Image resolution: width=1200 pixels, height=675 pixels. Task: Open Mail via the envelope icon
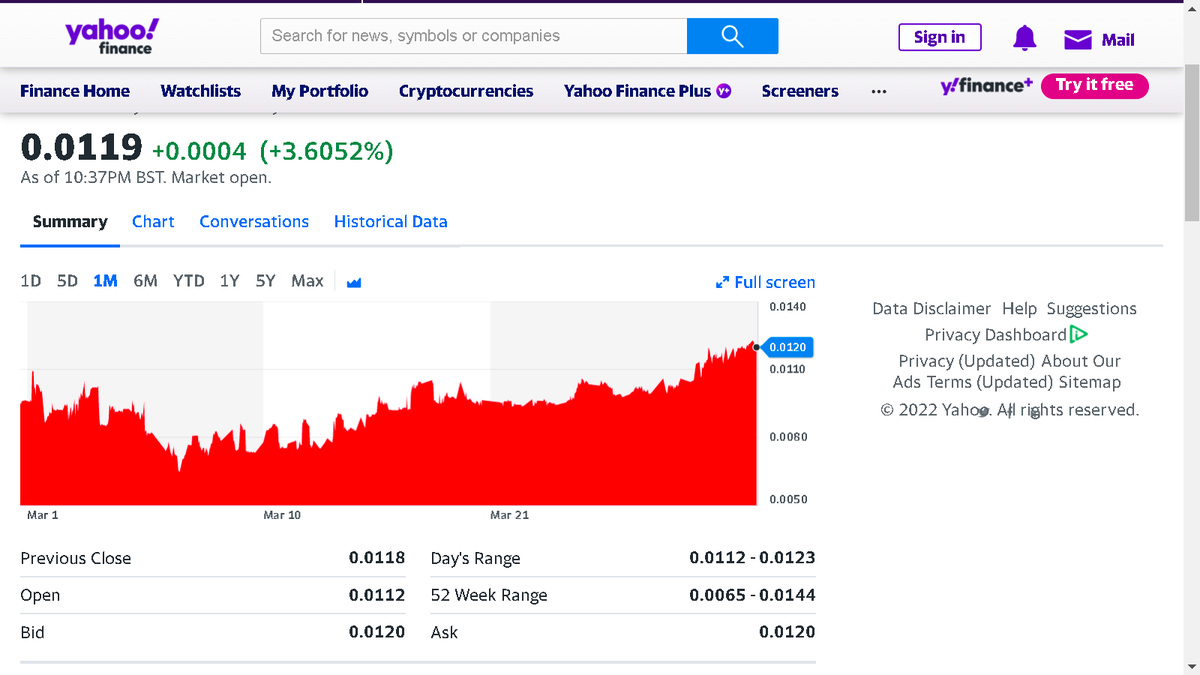pyautogui.click(x=1077, y=39)
